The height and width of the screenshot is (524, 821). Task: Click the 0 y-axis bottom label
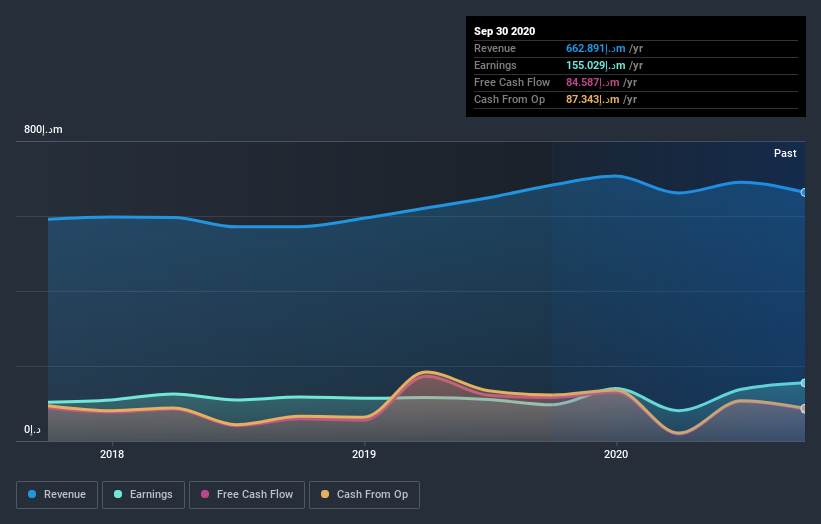click(x=32, y=429)
